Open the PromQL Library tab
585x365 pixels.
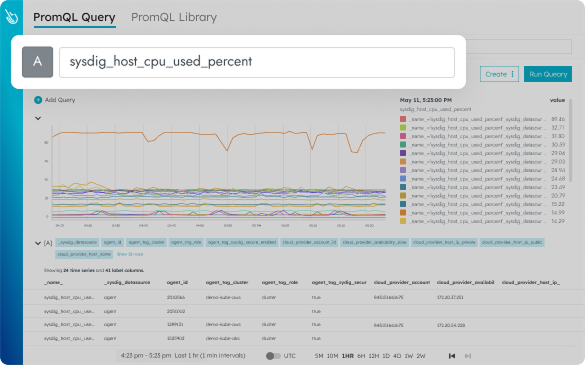(174, 17)
